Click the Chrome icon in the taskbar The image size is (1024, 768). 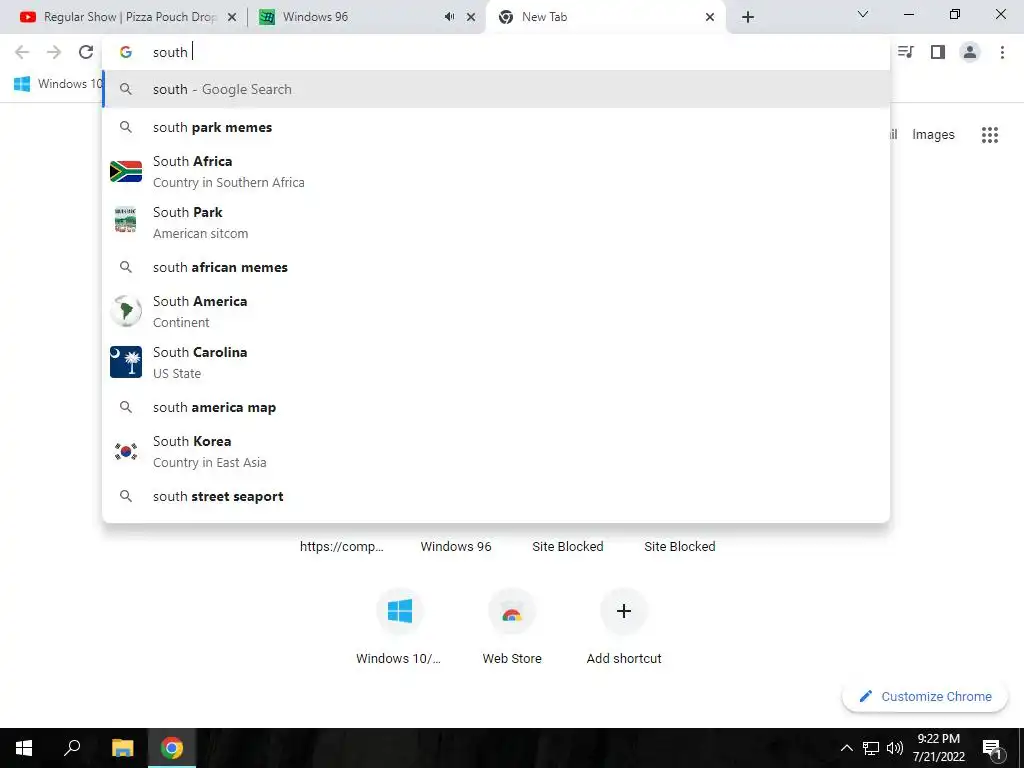[172, 748]
